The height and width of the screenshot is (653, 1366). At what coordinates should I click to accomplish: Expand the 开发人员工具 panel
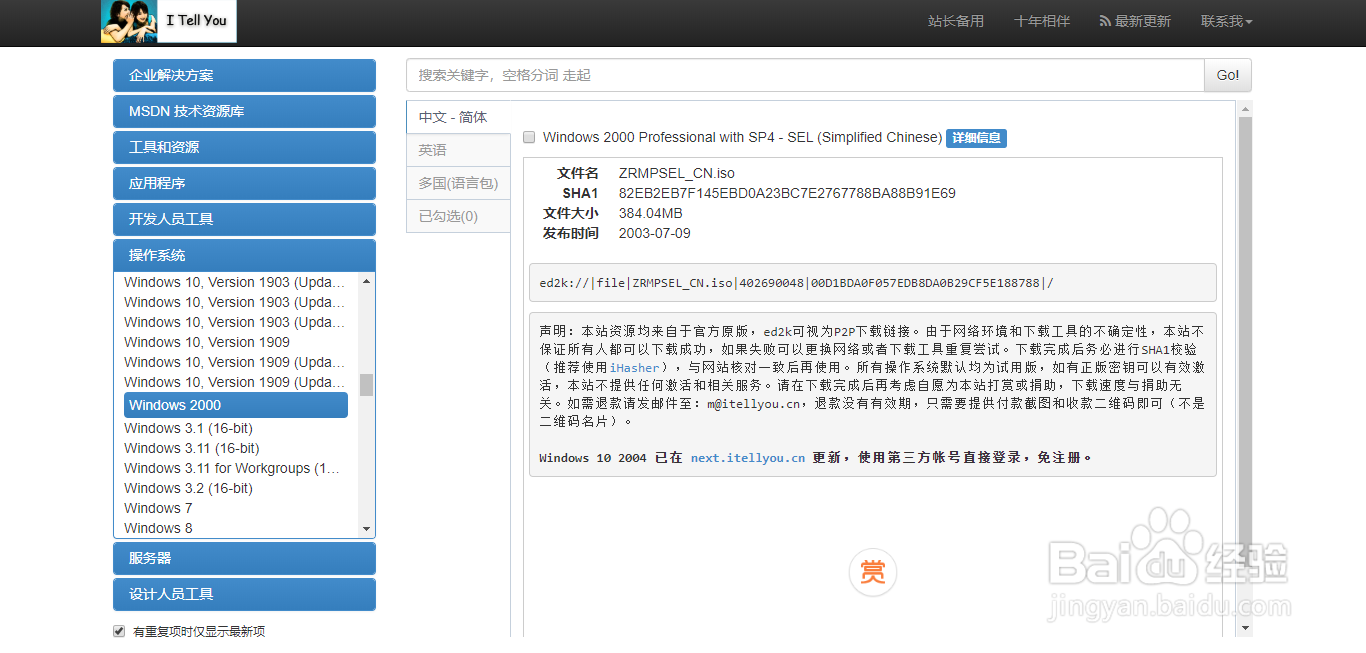click(244, 219)
